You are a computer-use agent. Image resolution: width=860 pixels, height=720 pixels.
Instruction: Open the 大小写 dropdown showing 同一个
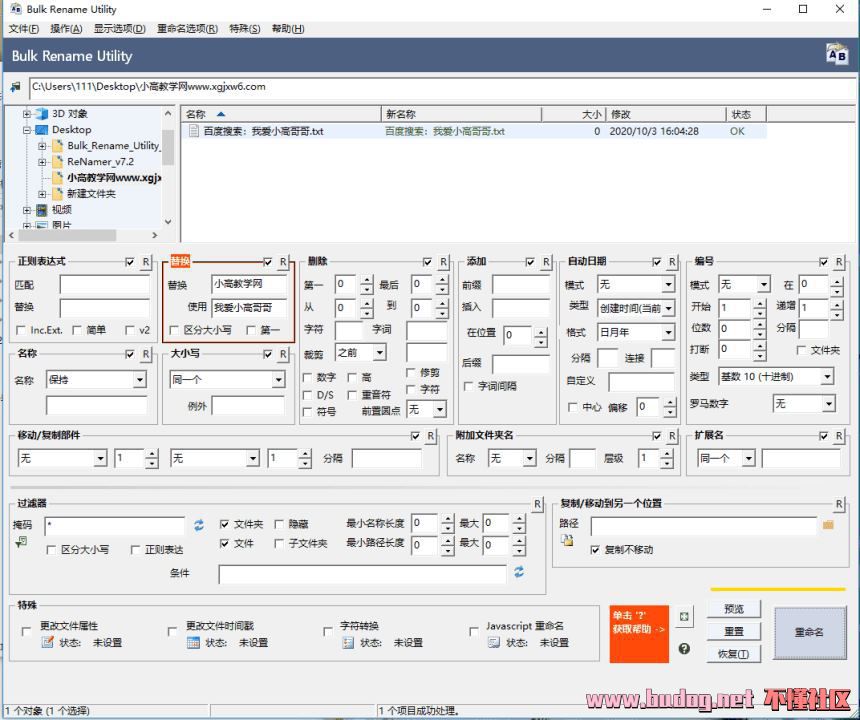point(278,379)
